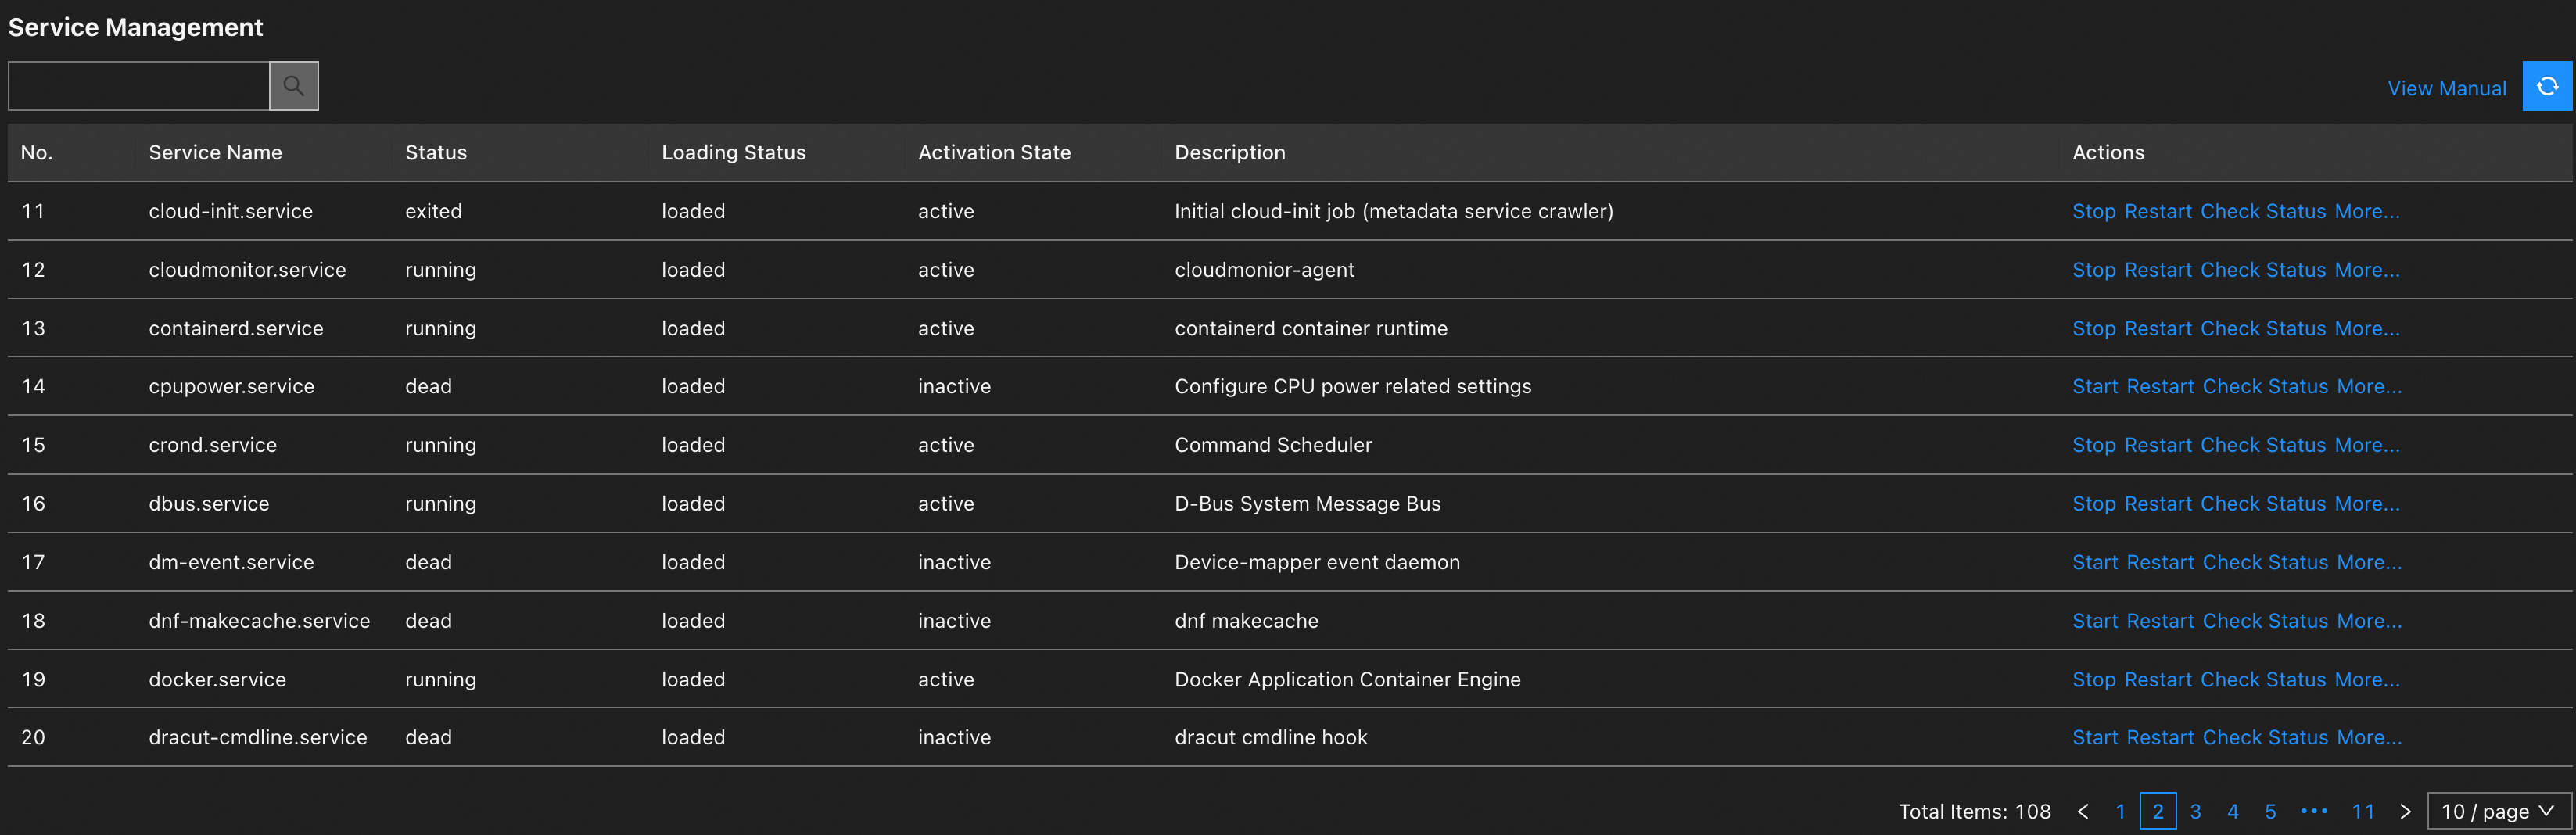Expand More... for docker.service
This screenshot has width=2576, height=835.
pos(2366,679)
